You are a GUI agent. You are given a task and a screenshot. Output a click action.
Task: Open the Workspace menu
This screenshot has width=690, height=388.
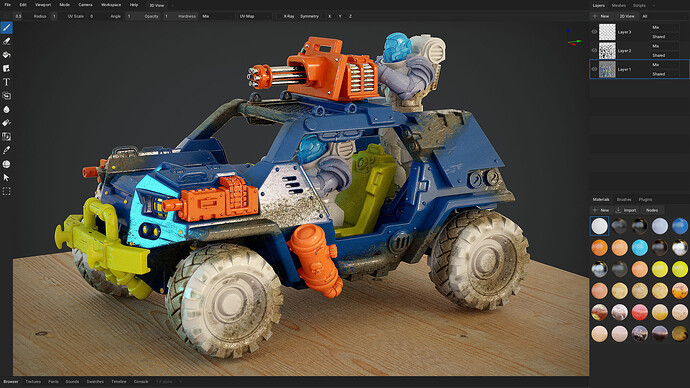point(111,5)
